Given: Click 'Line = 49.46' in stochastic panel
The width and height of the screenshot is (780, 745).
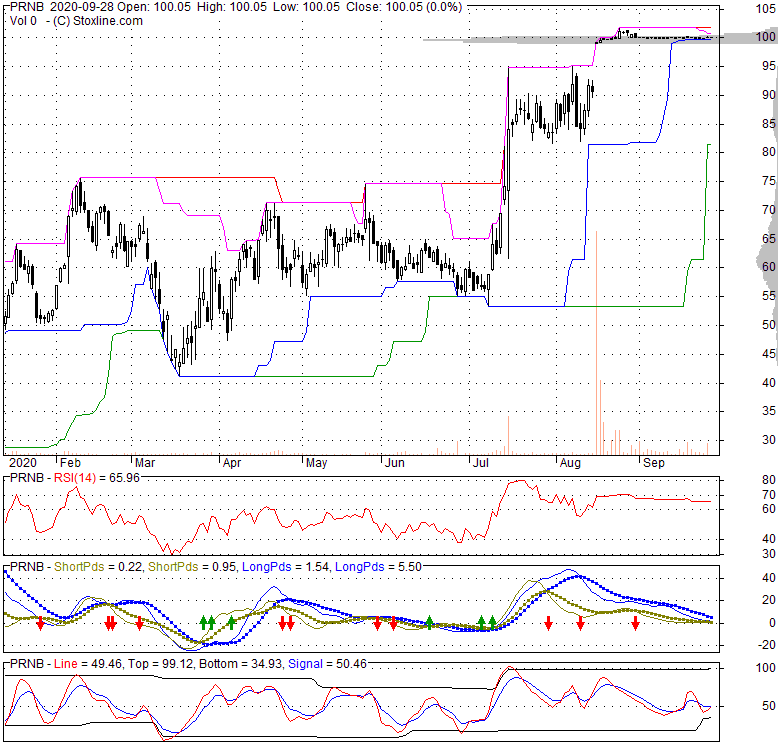Looking at the screenshot, I should click(88, 664).
